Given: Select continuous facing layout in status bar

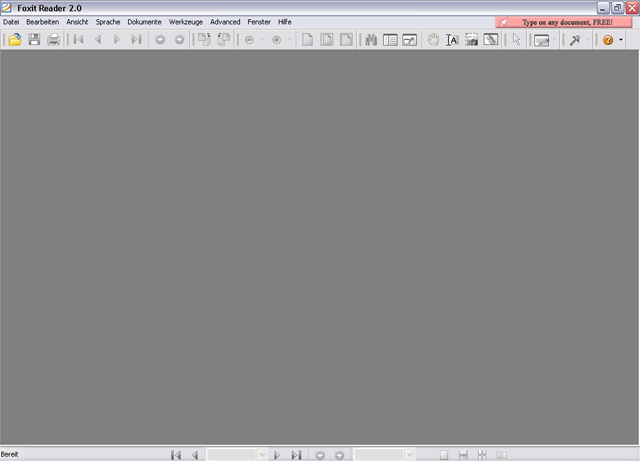Looking at the screenshot, I should pyautogui.click(x=482, y=455).
